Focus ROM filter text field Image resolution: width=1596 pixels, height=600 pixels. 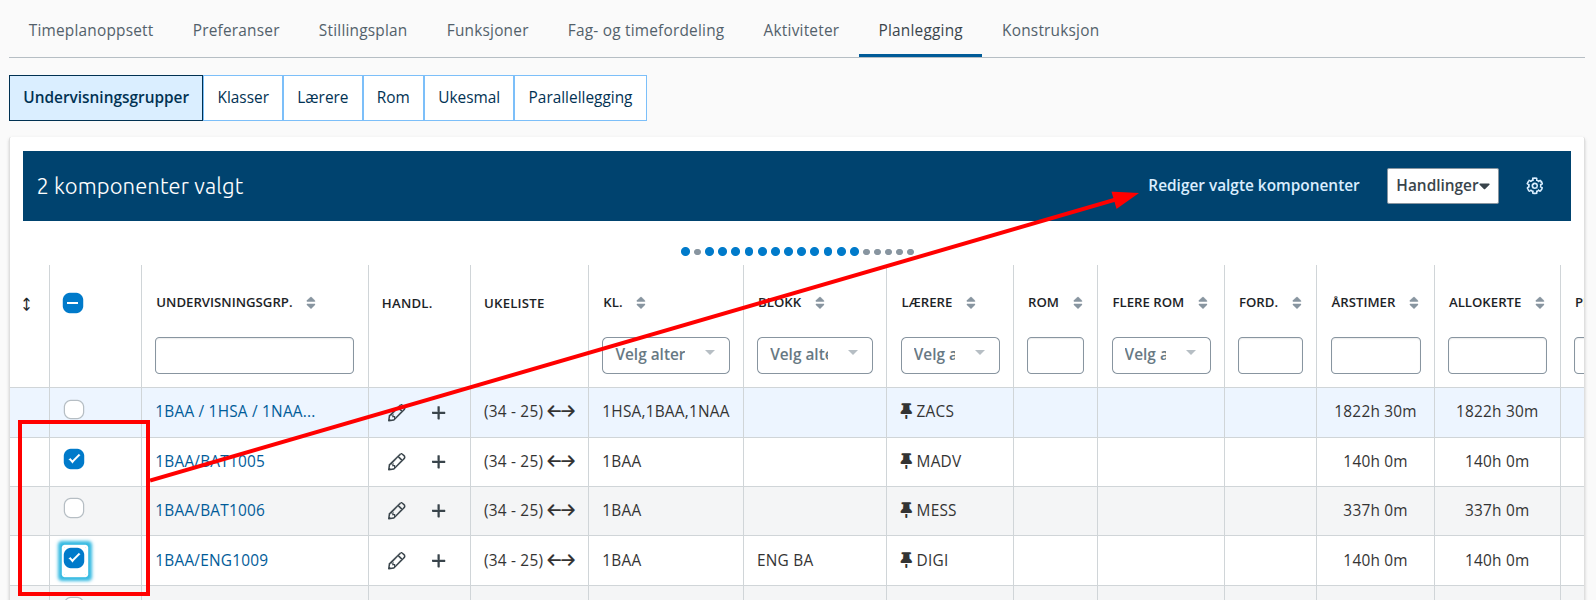[x=1055, y=355]
